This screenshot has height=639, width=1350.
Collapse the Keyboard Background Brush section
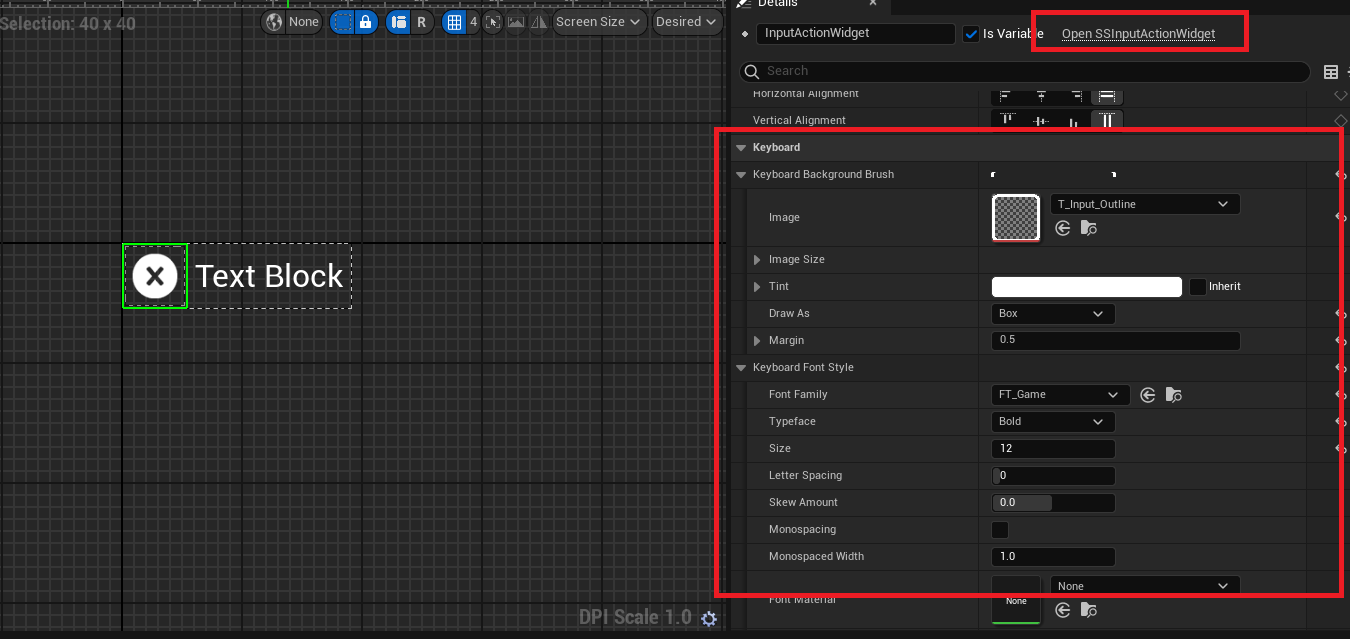[740, 174]
